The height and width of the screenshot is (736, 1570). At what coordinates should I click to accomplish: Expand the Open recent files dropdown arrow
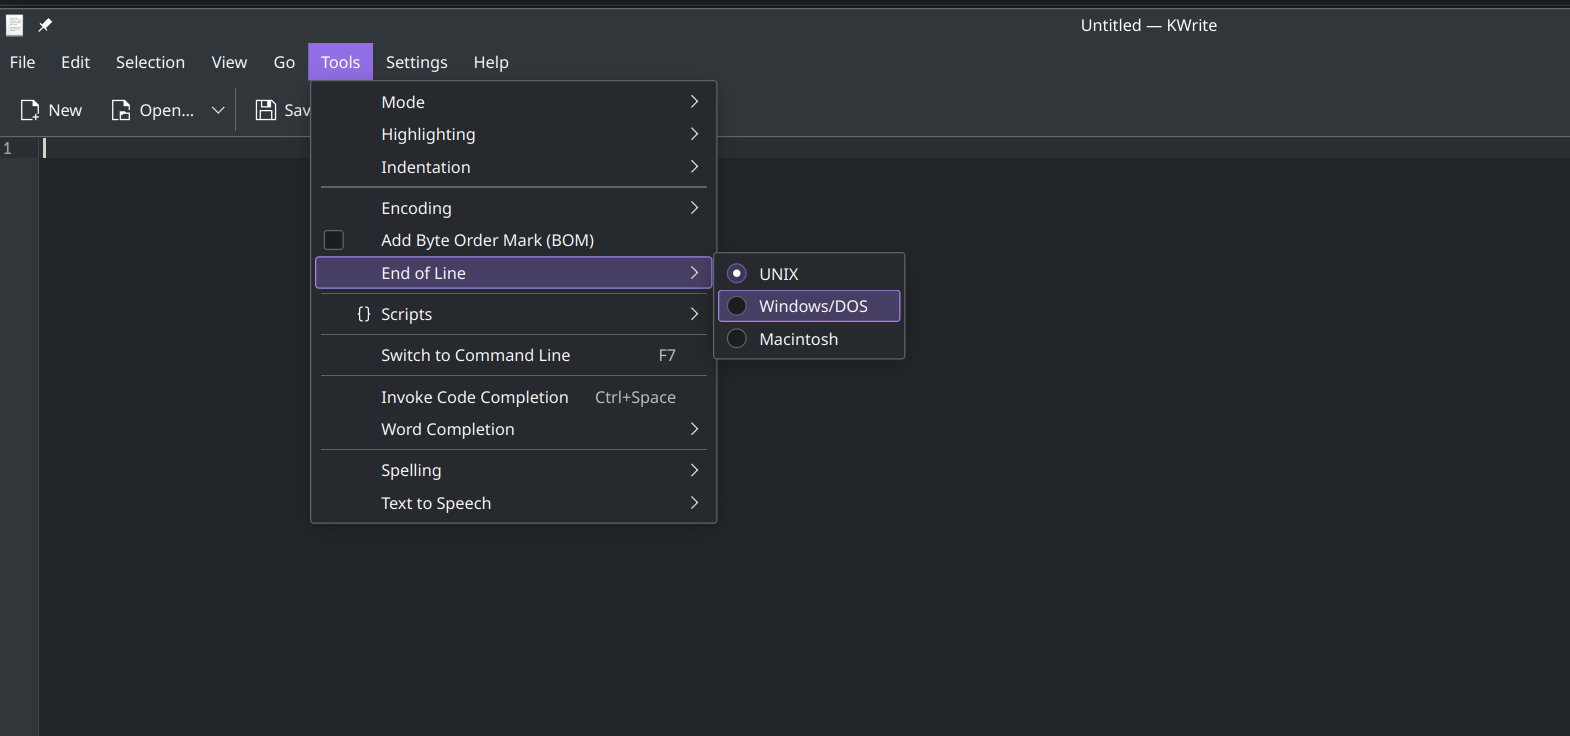(218, 110)
